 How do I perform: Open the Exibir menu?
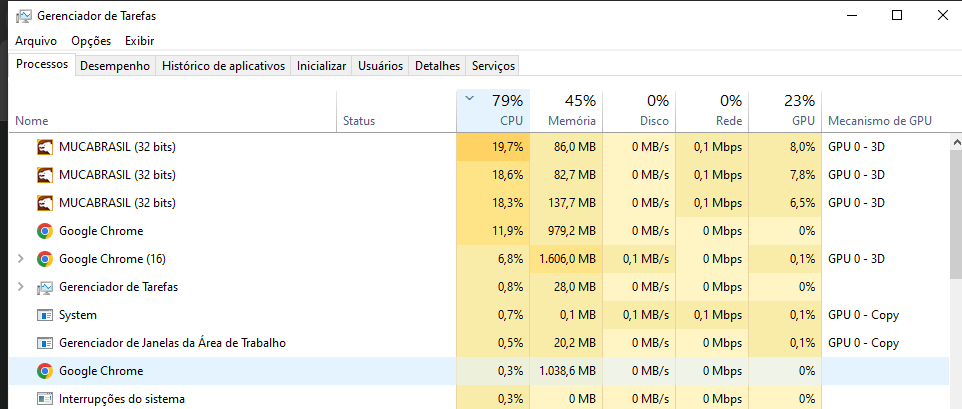pyautogui.click(x=139, y=41)
